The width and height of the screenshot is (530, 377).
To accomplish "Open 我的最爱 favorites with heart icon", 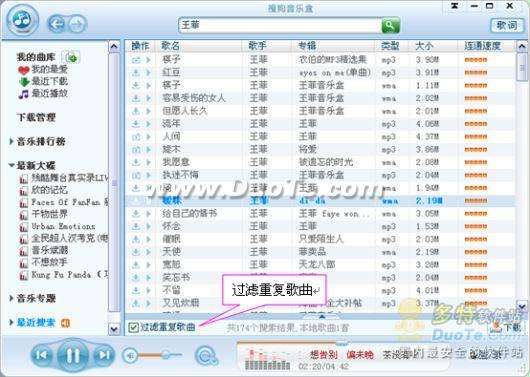I will click(x=43, y=70).
